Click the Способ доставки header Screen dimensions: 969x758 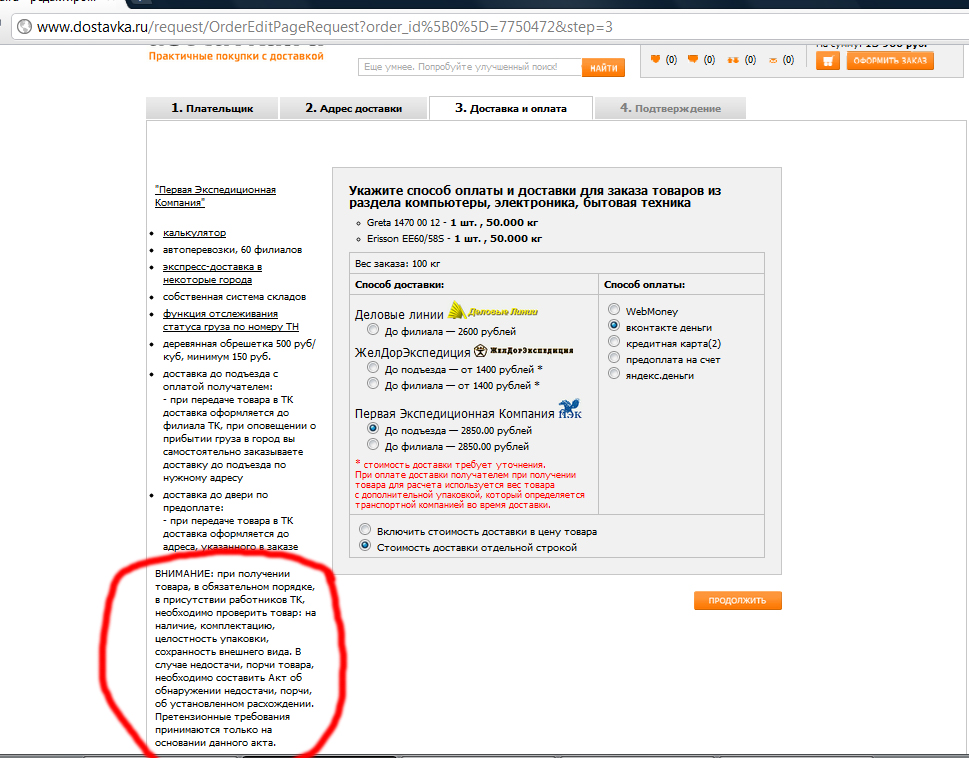(399, 285)
